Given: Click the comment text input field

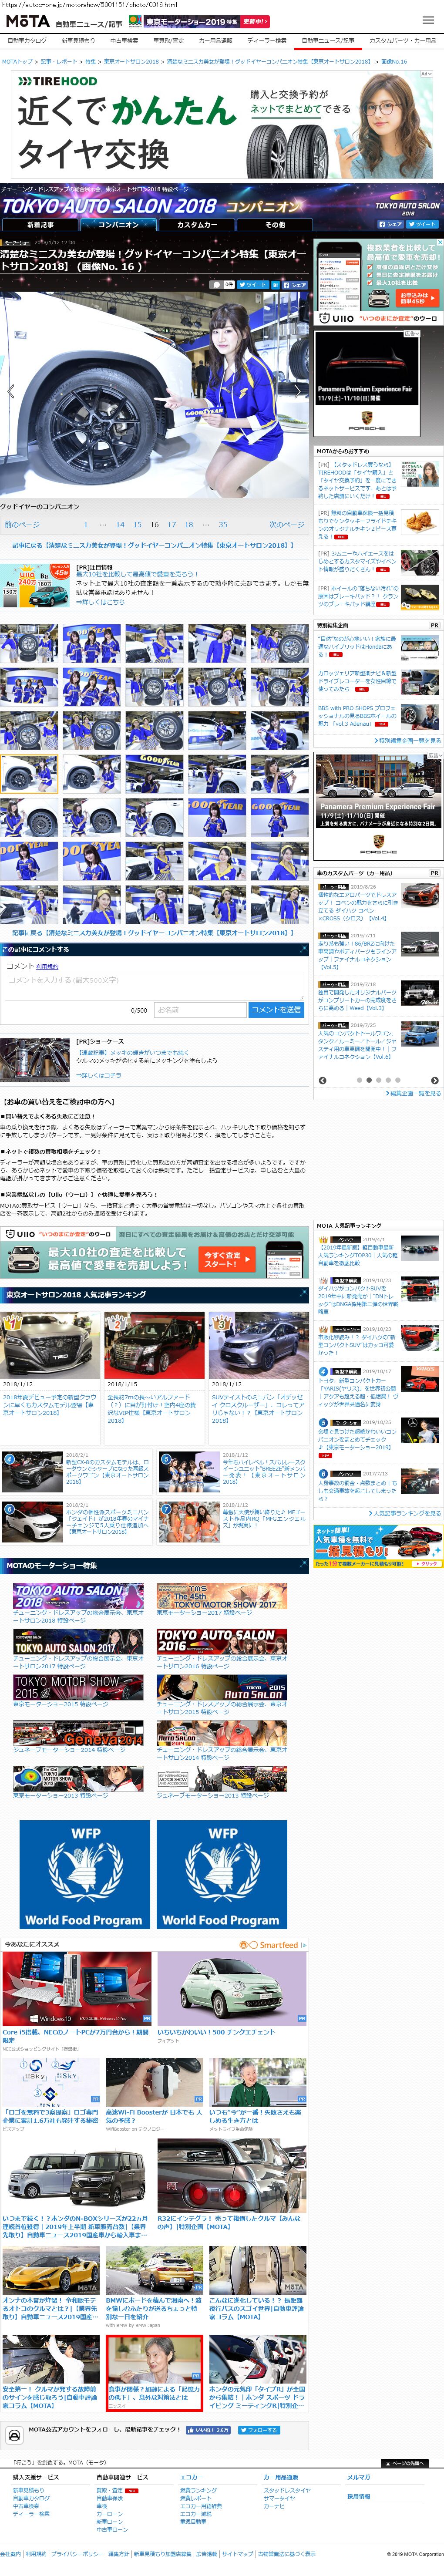Looking at the screenshot, I should click(x=154, y=987).
